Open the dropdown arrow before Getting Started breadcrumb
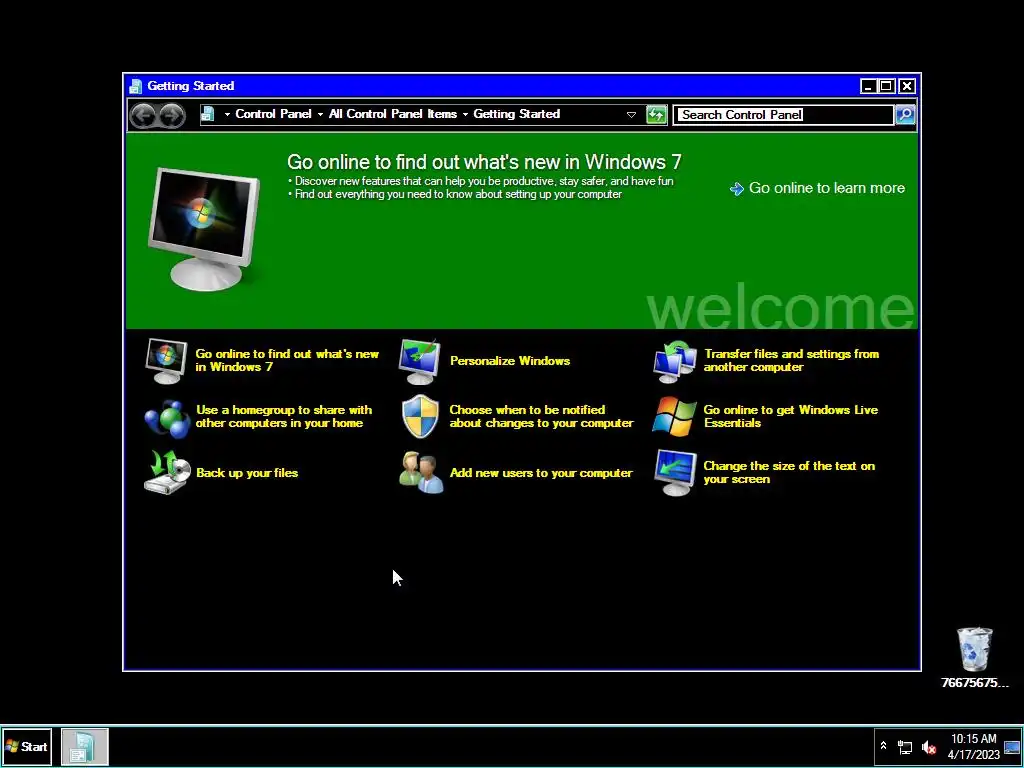This screenshot has height=768, width=1024. pos(465,114)
